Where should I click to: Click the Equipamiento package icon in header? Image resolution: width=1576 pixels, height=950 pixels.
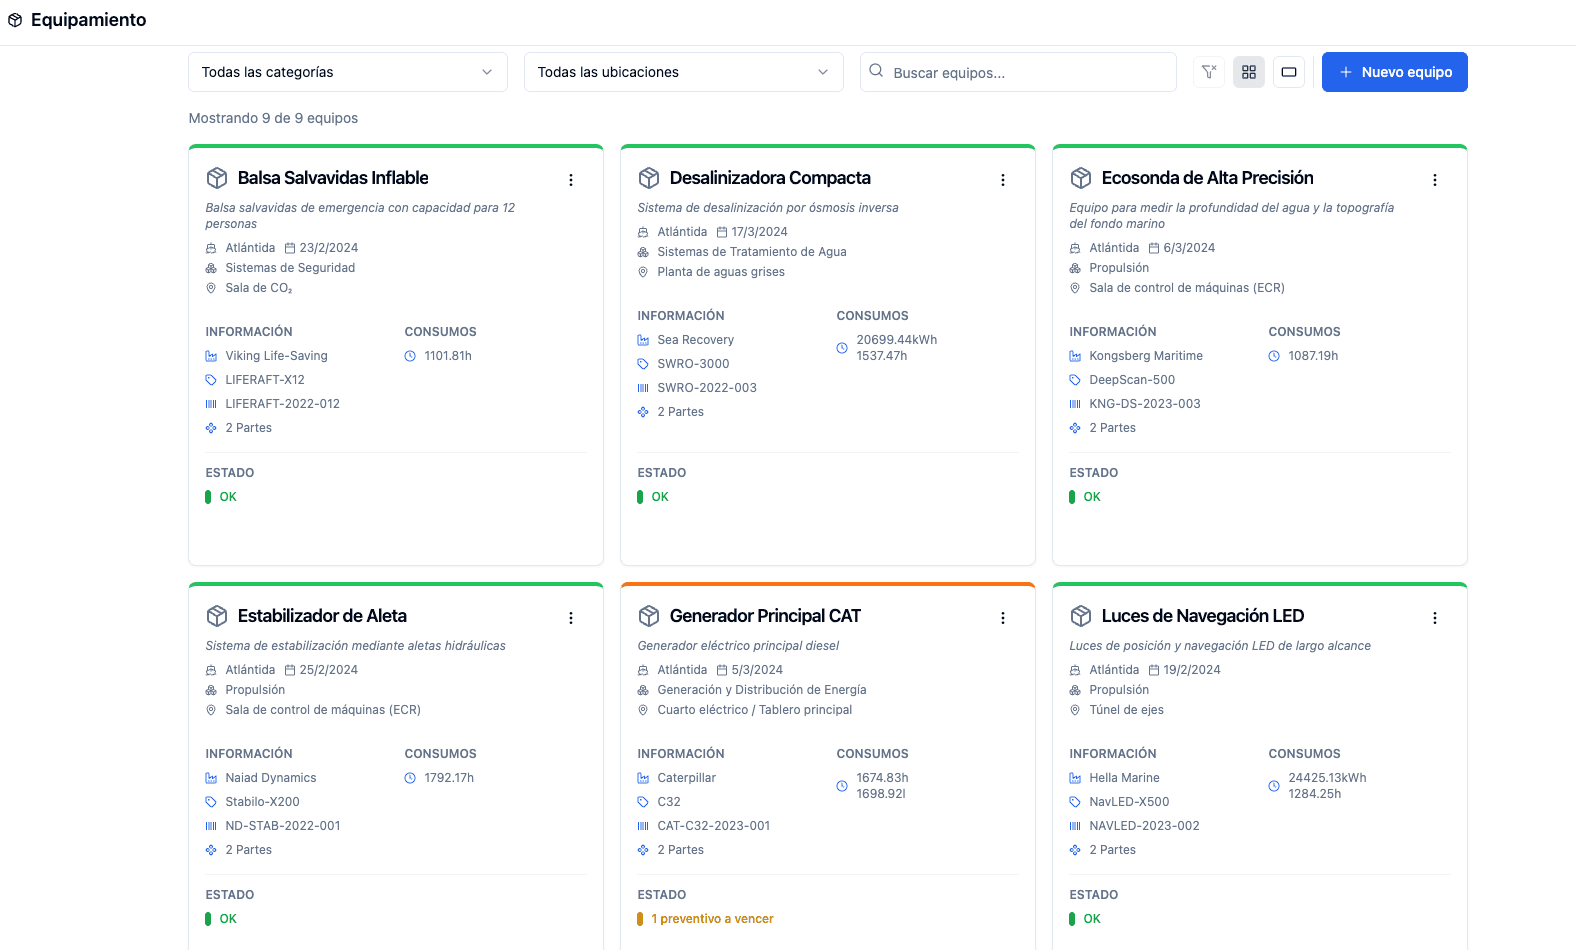click(x=15, y=20)
